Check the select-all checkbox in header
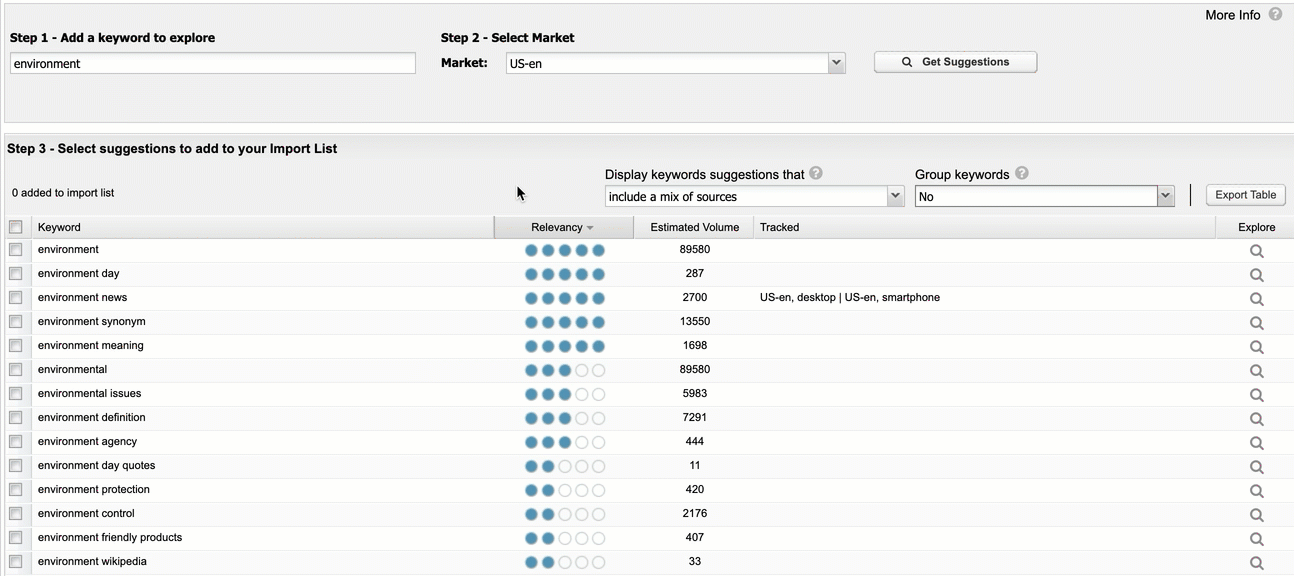The width and height of the screenshot is (1294, 576). coord(16,227)
